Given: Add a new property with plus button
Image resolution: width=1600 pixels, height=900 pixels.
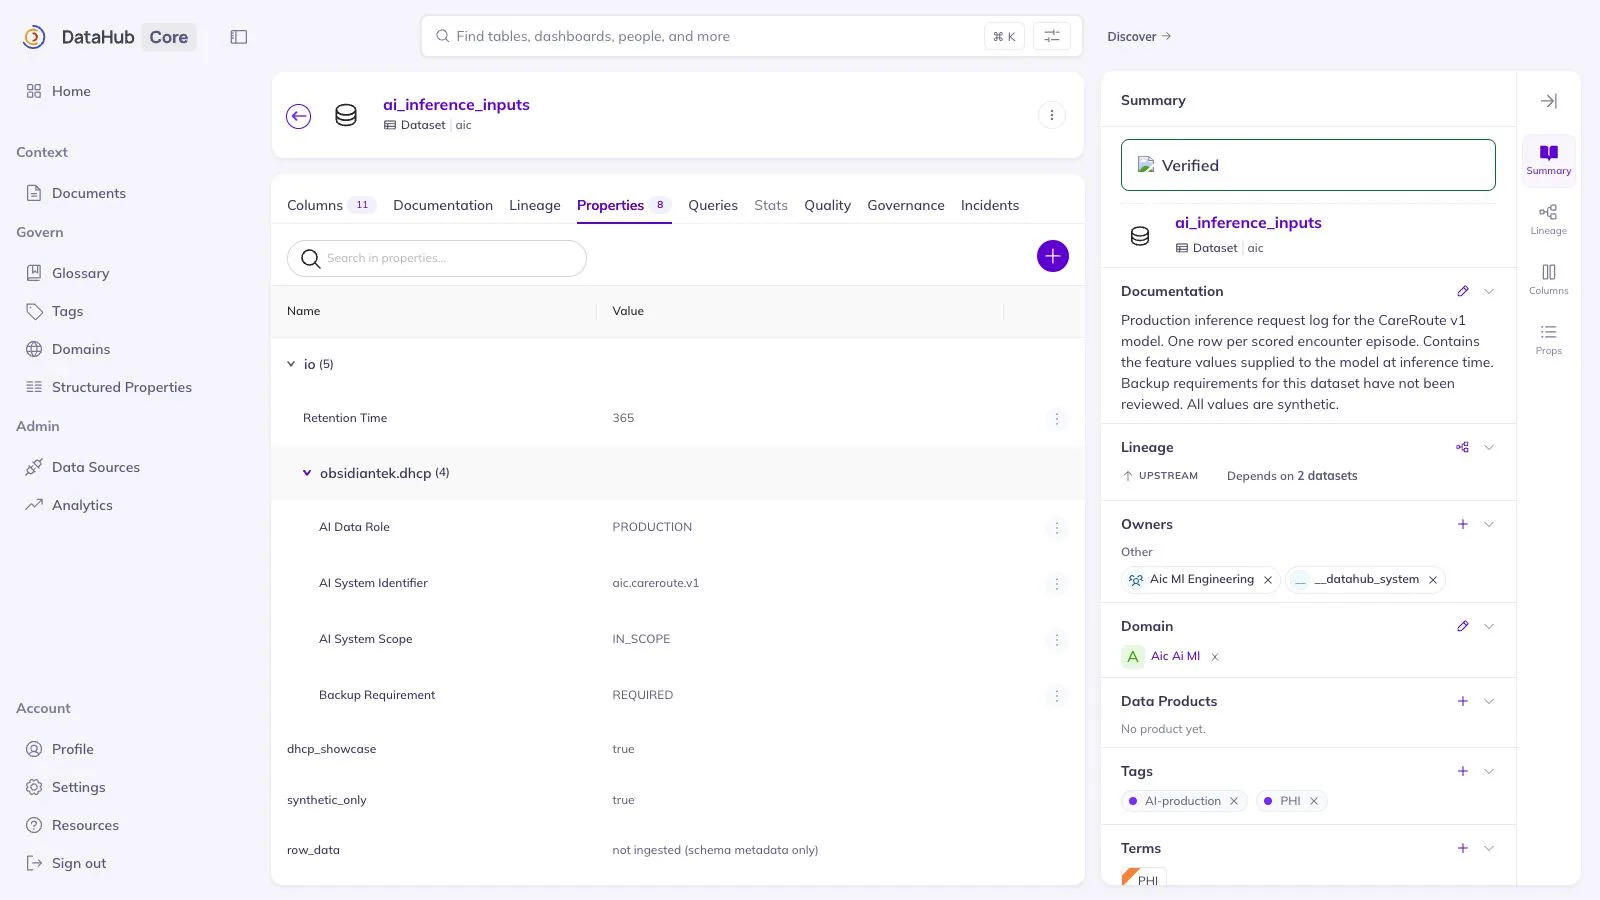Looking at the screenshot, I should (1052, 256).
